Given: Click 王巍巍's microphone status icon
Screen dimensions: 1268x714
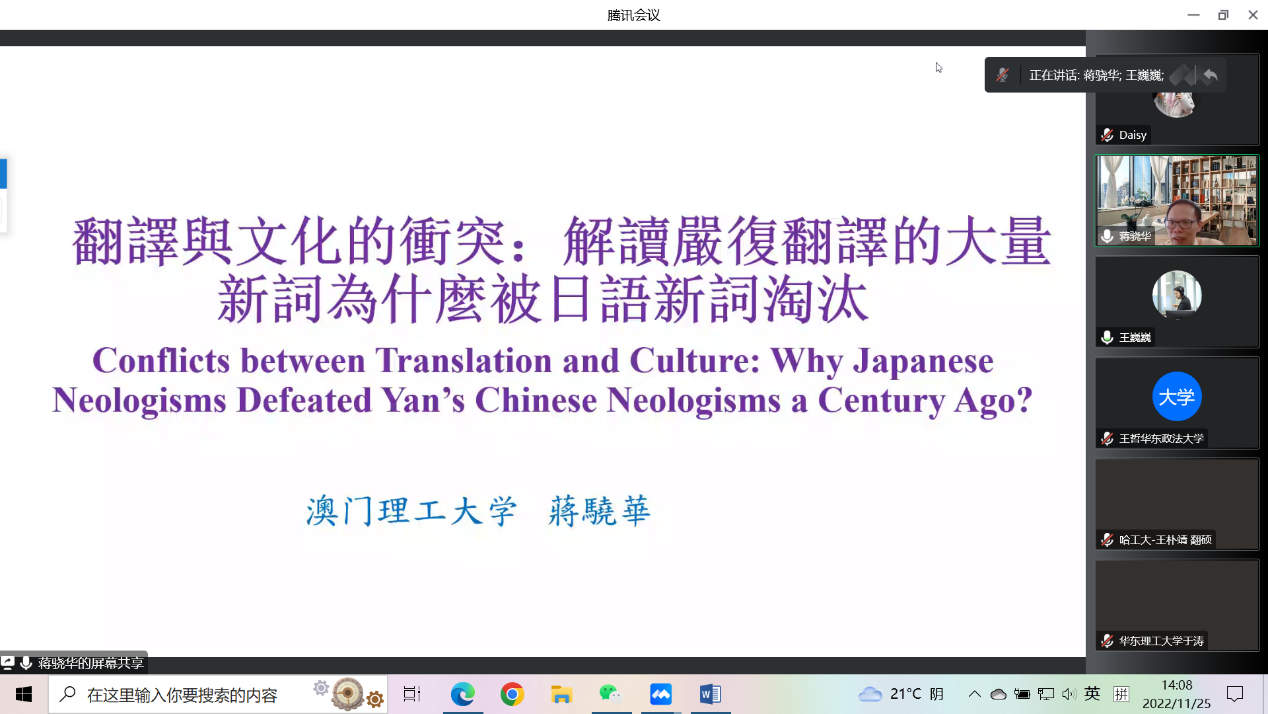Looking at the screenshot, I should click(x=1107, y=337).
